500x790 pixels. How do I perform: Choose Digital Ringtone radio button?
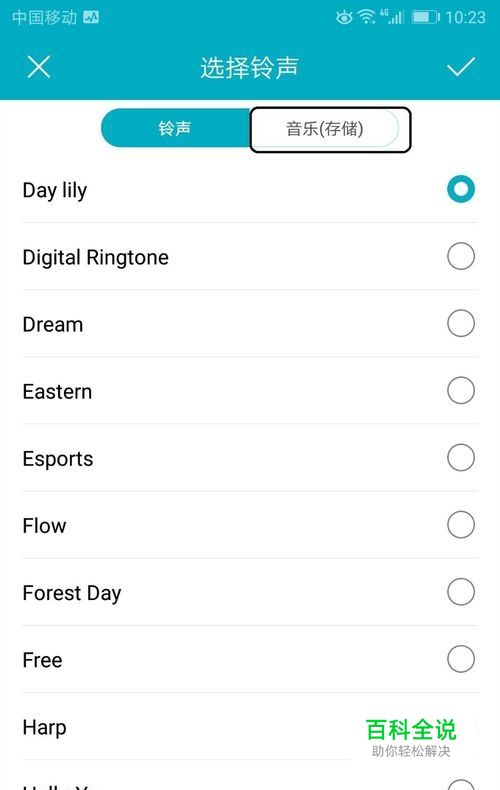click(x=461, y=256)
